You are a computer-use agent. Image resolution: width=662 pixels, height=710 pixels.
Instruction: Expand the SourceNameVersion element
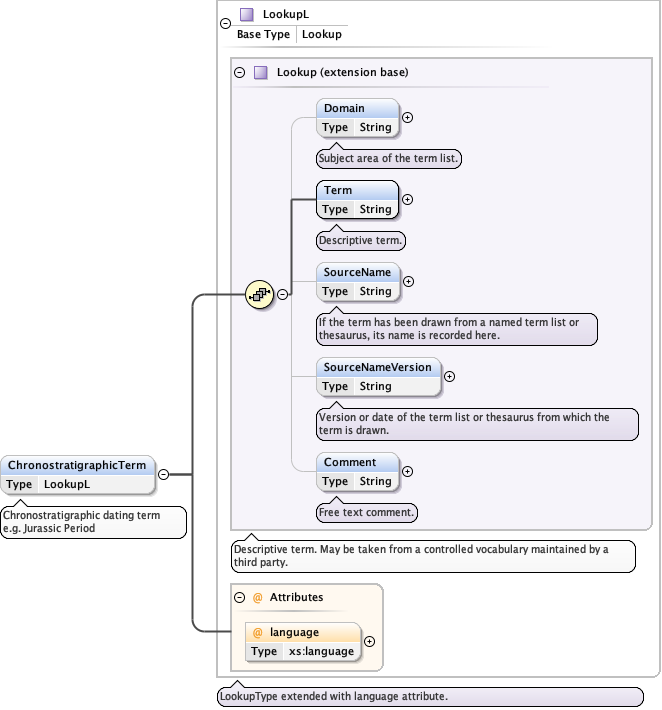[449, 376]
